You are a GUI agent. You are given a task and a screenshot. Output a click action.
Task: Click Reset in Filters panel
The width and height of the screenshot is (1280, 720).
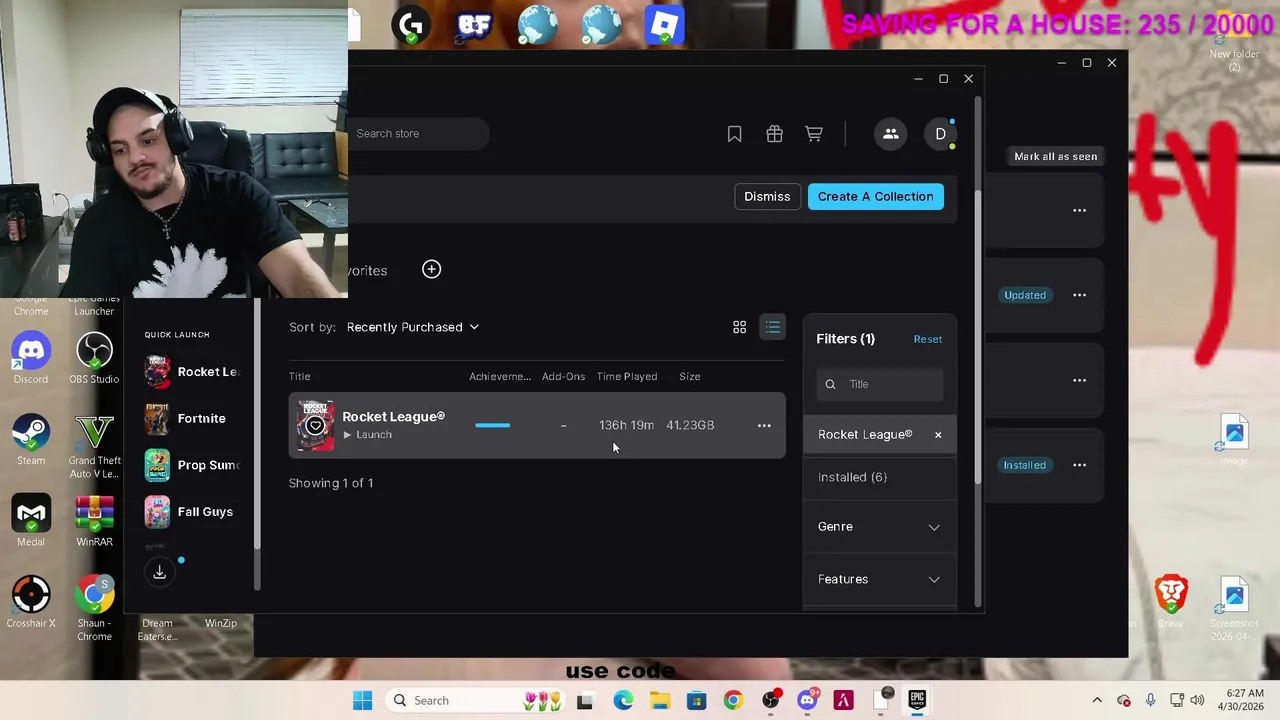pyautogui.click(x=927, y=339)
